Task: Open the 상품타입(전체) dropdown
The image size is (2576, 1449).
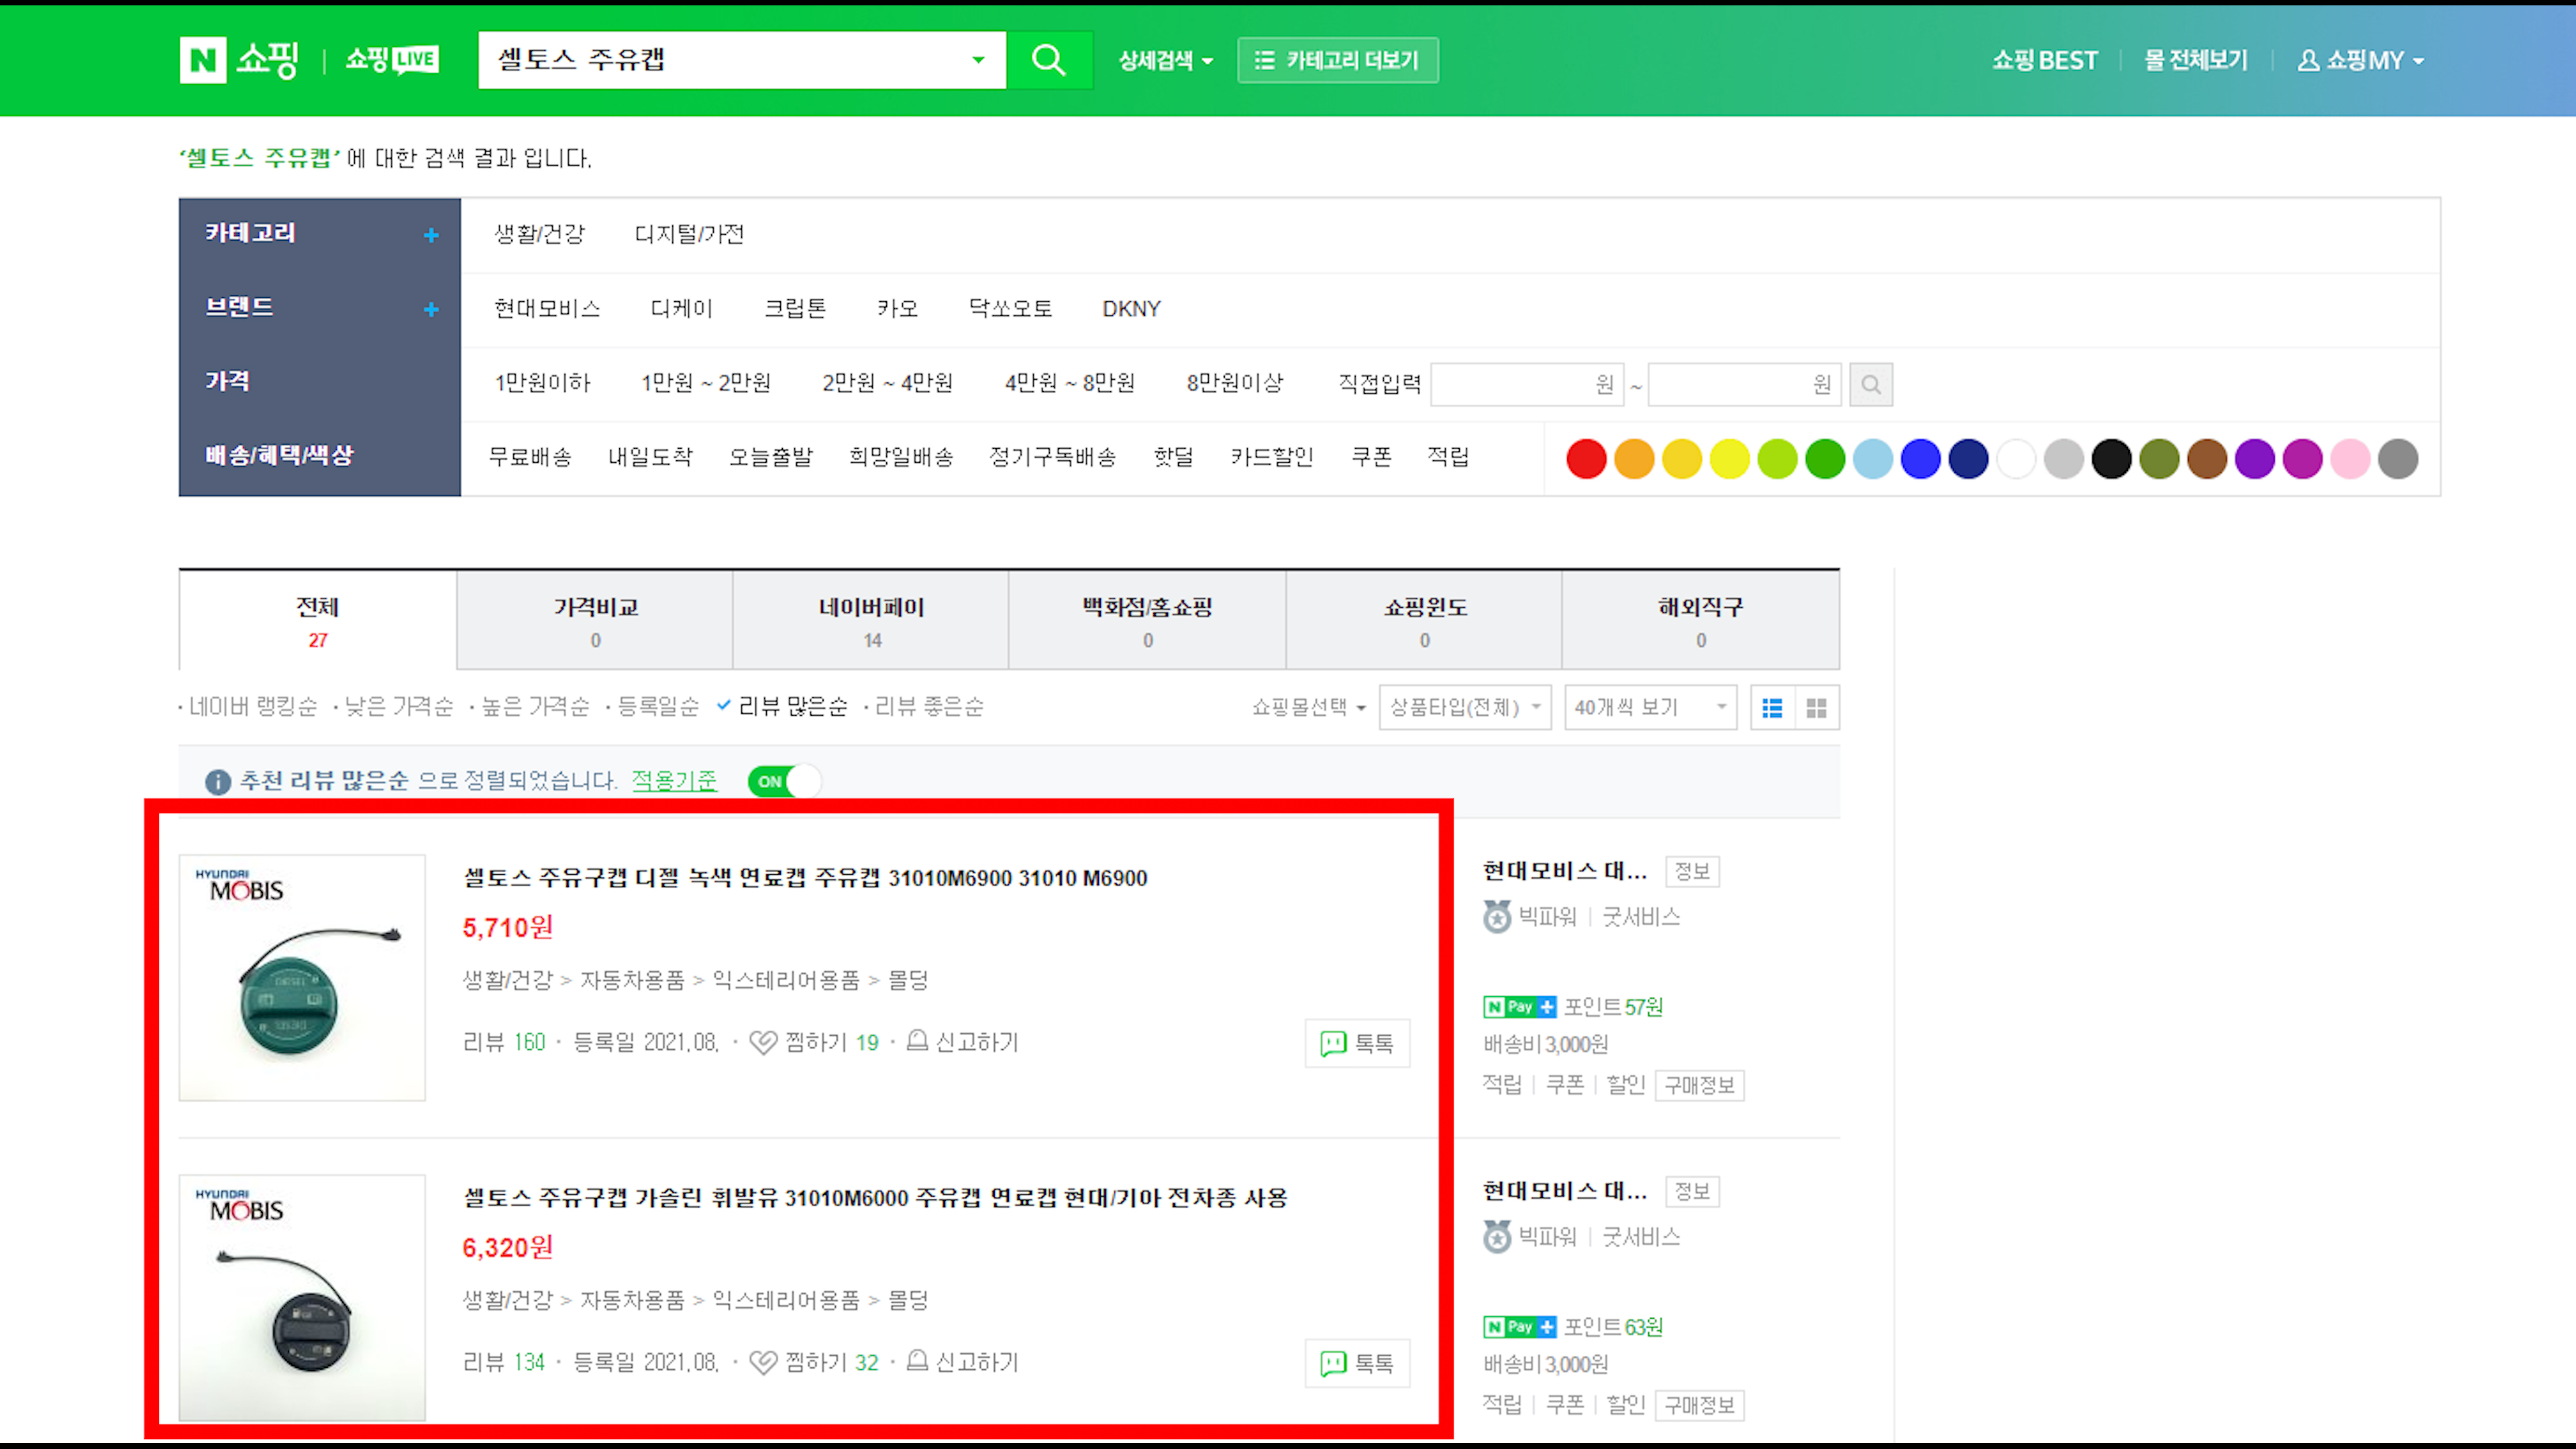Action: click(1464, 708)
